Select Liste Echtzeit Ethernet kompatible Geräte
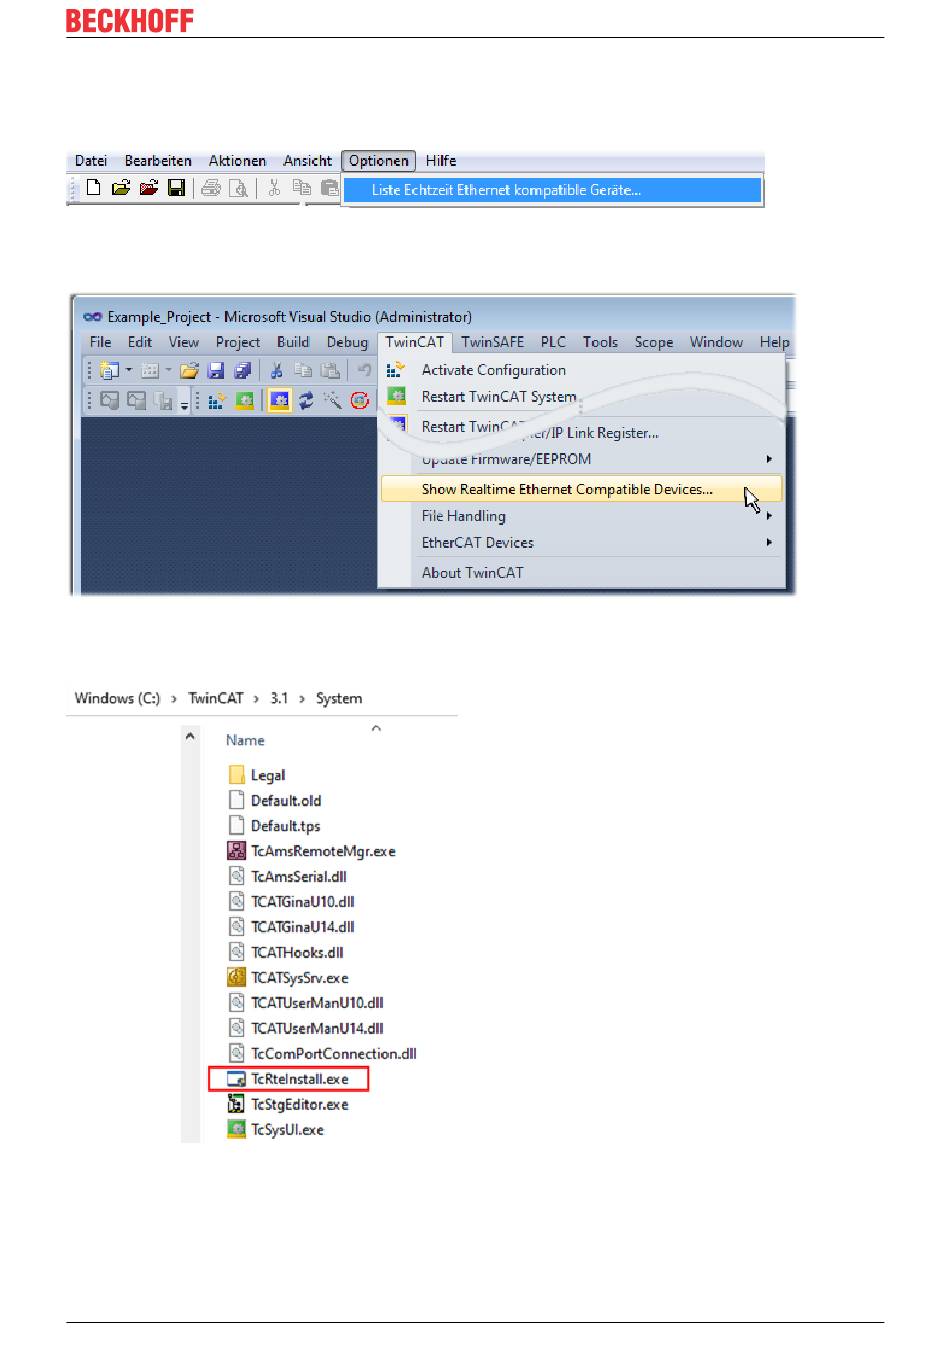 coord(552,190)
